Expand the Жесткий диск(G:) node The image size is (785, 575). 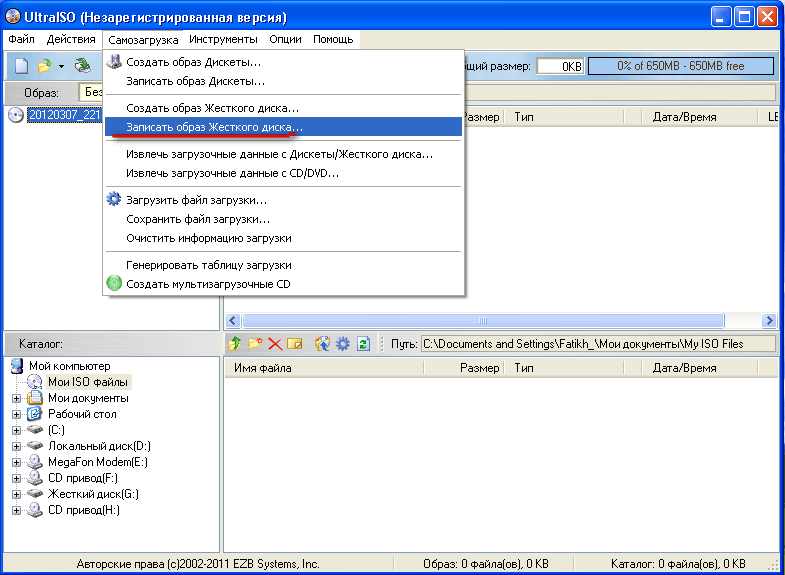click(x=17, y=494)
